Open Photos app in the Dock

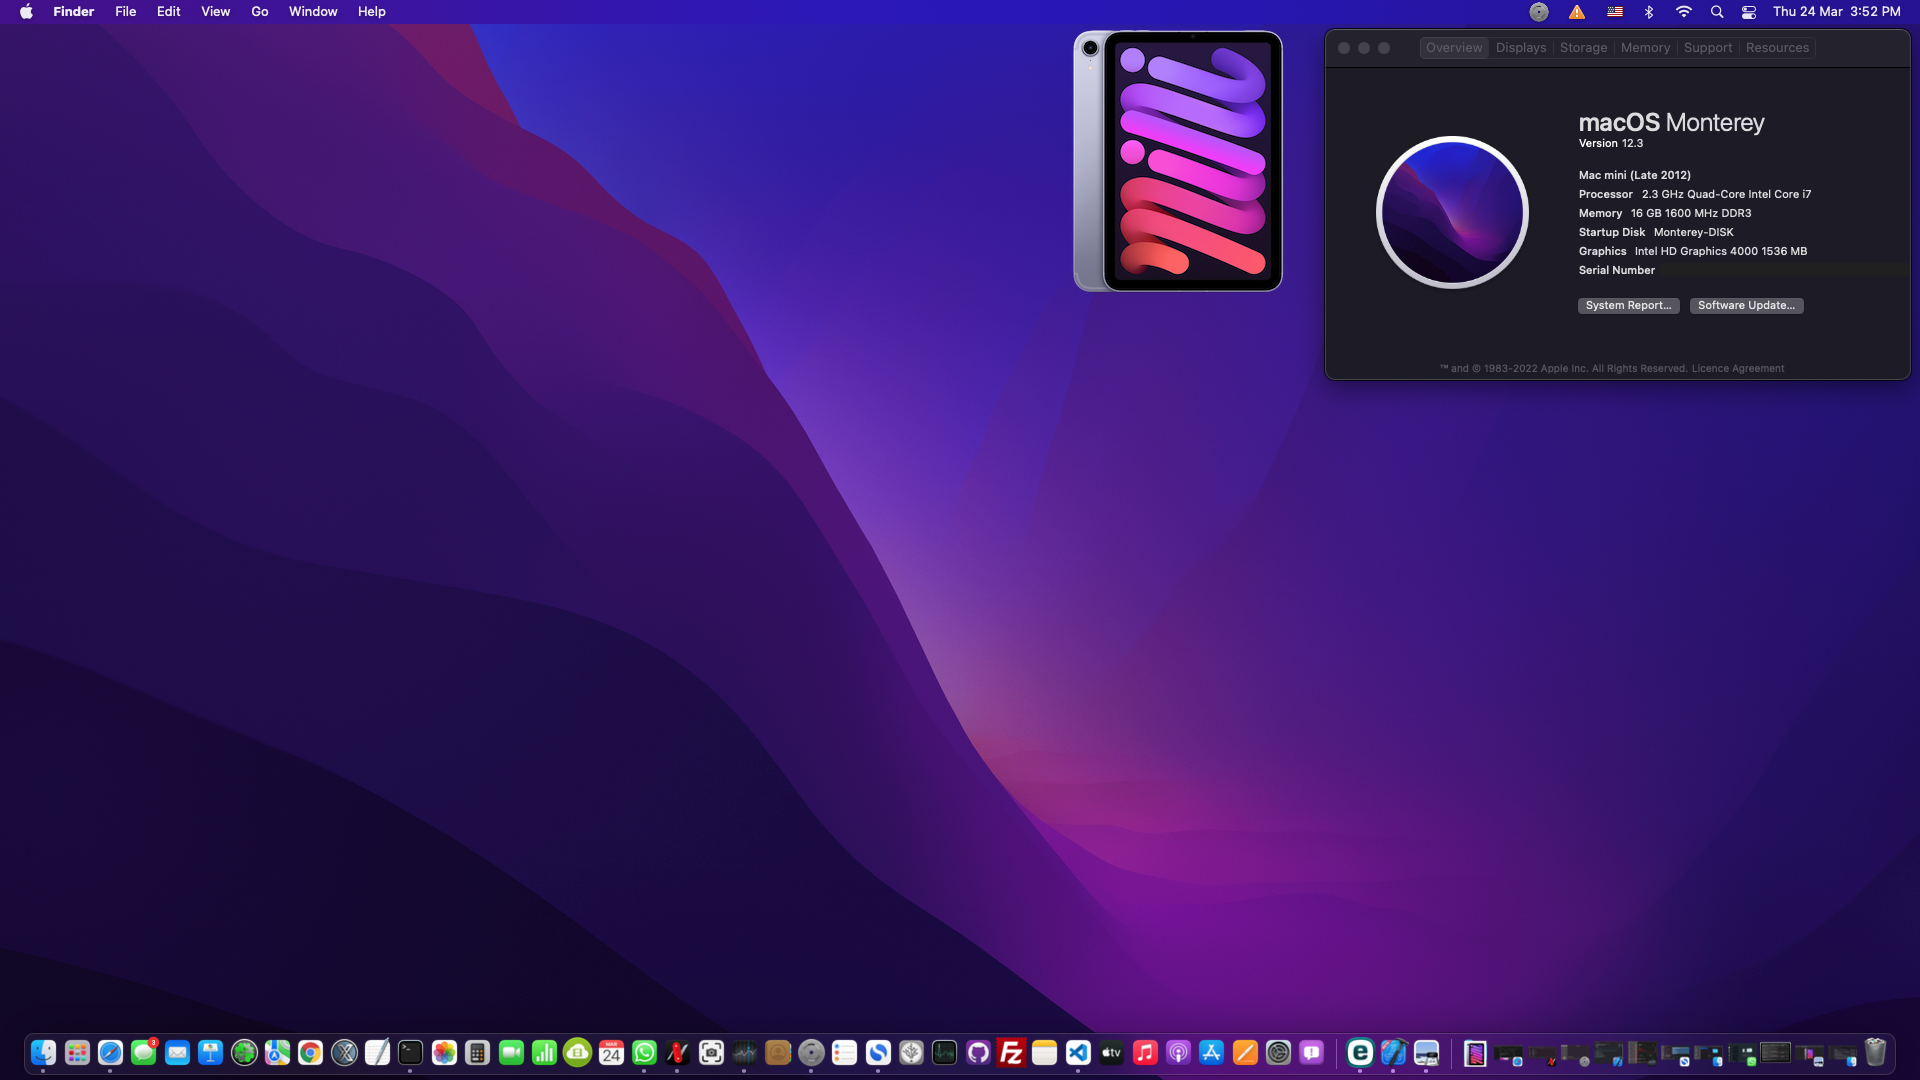(444, 1053)
